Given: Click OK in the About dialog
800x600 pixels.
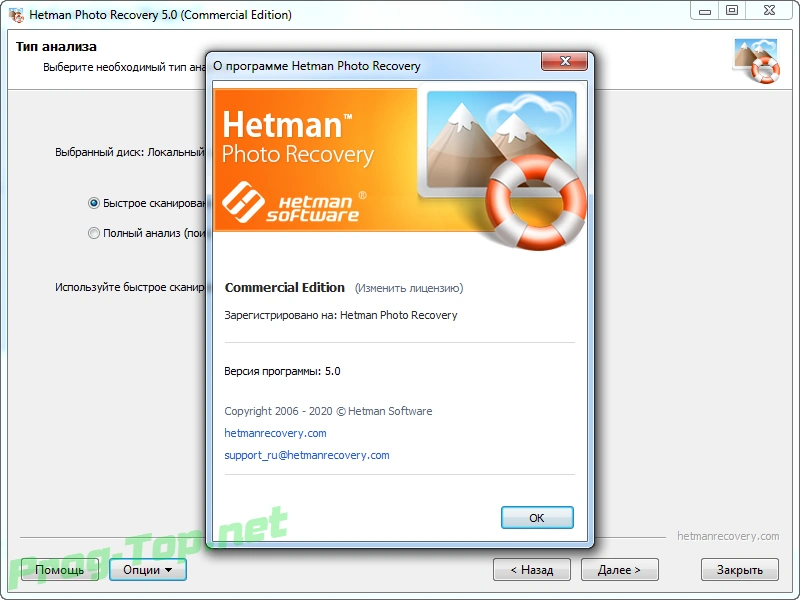Looking at the screenshot, I should coord(537,517).
